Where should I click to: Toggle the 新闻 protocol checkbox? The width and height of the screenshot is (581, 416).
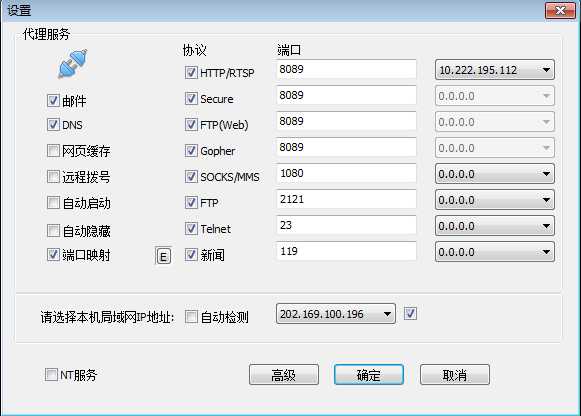(x=191, y=254)
